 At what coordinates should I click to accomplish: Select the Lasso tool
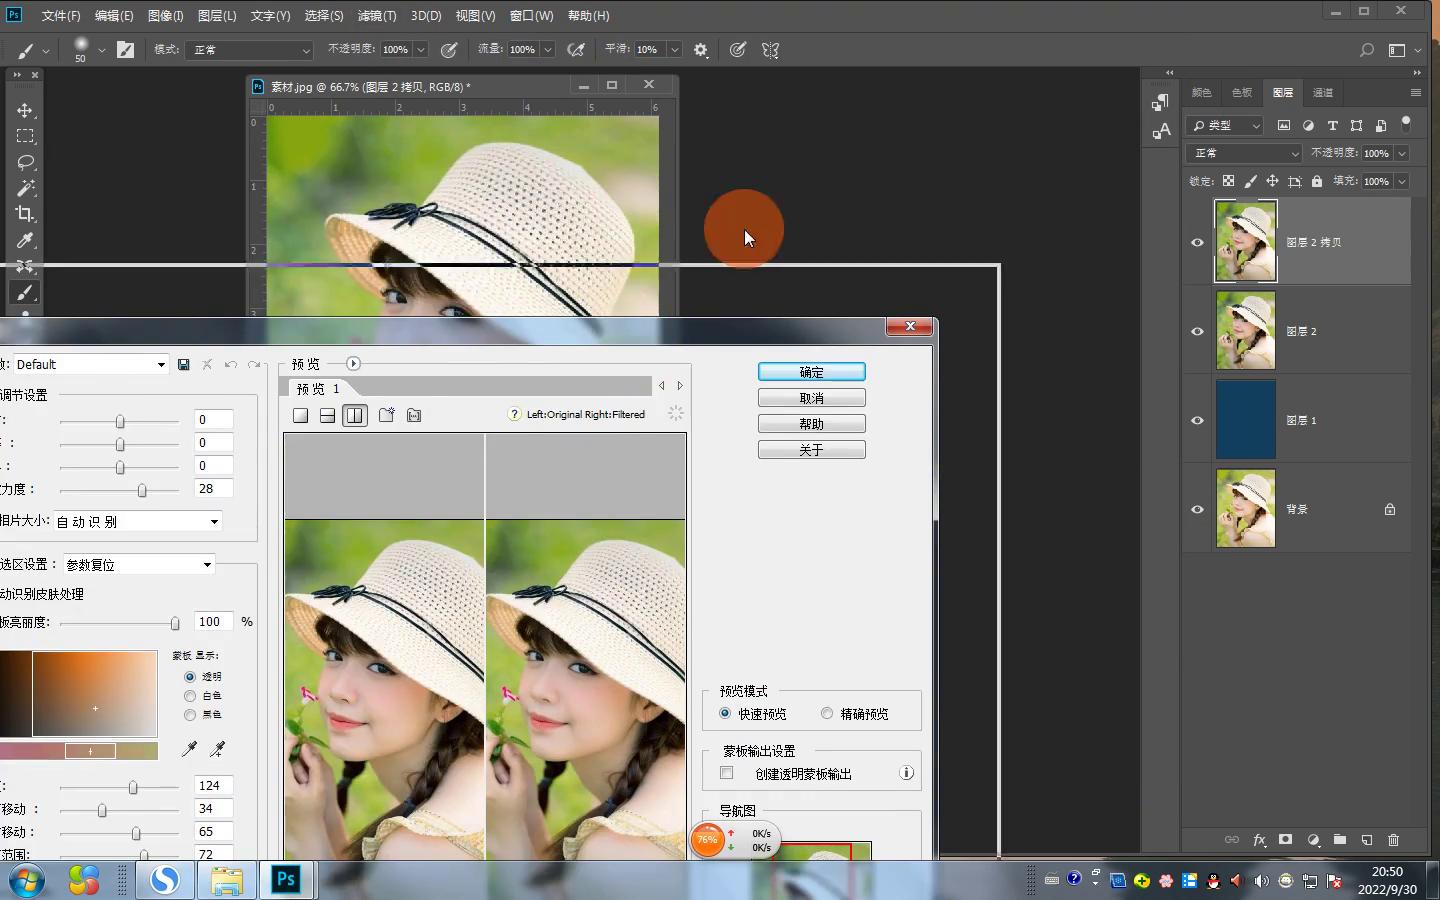click(x=25, y=162)
